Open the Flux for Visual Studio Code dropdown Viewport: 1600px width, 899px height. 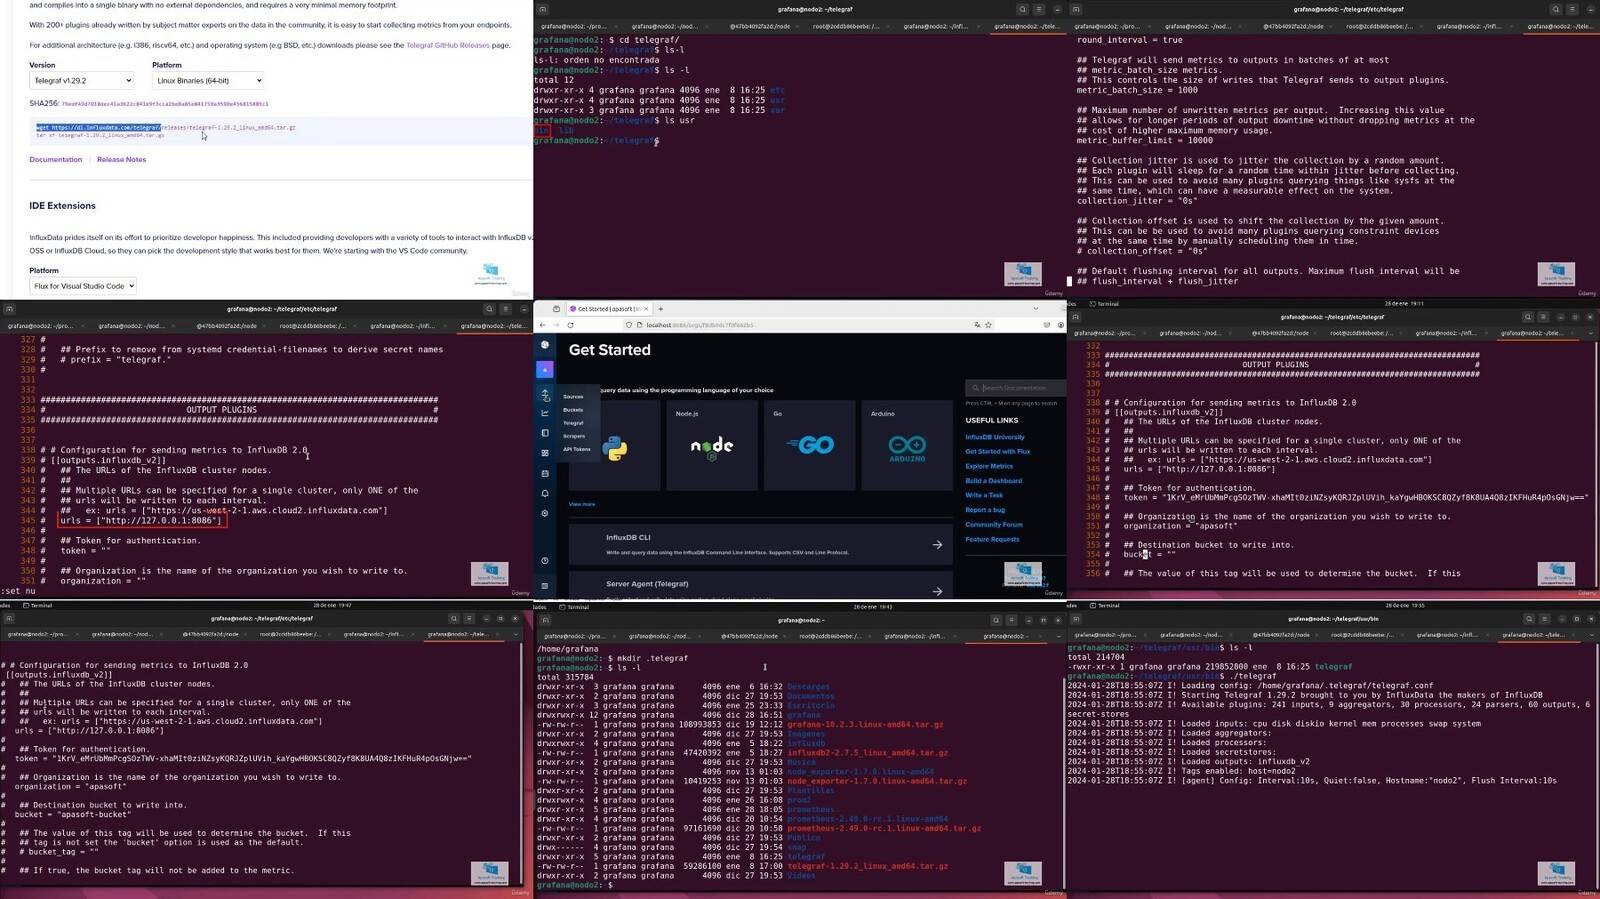(x=83, y=286)
